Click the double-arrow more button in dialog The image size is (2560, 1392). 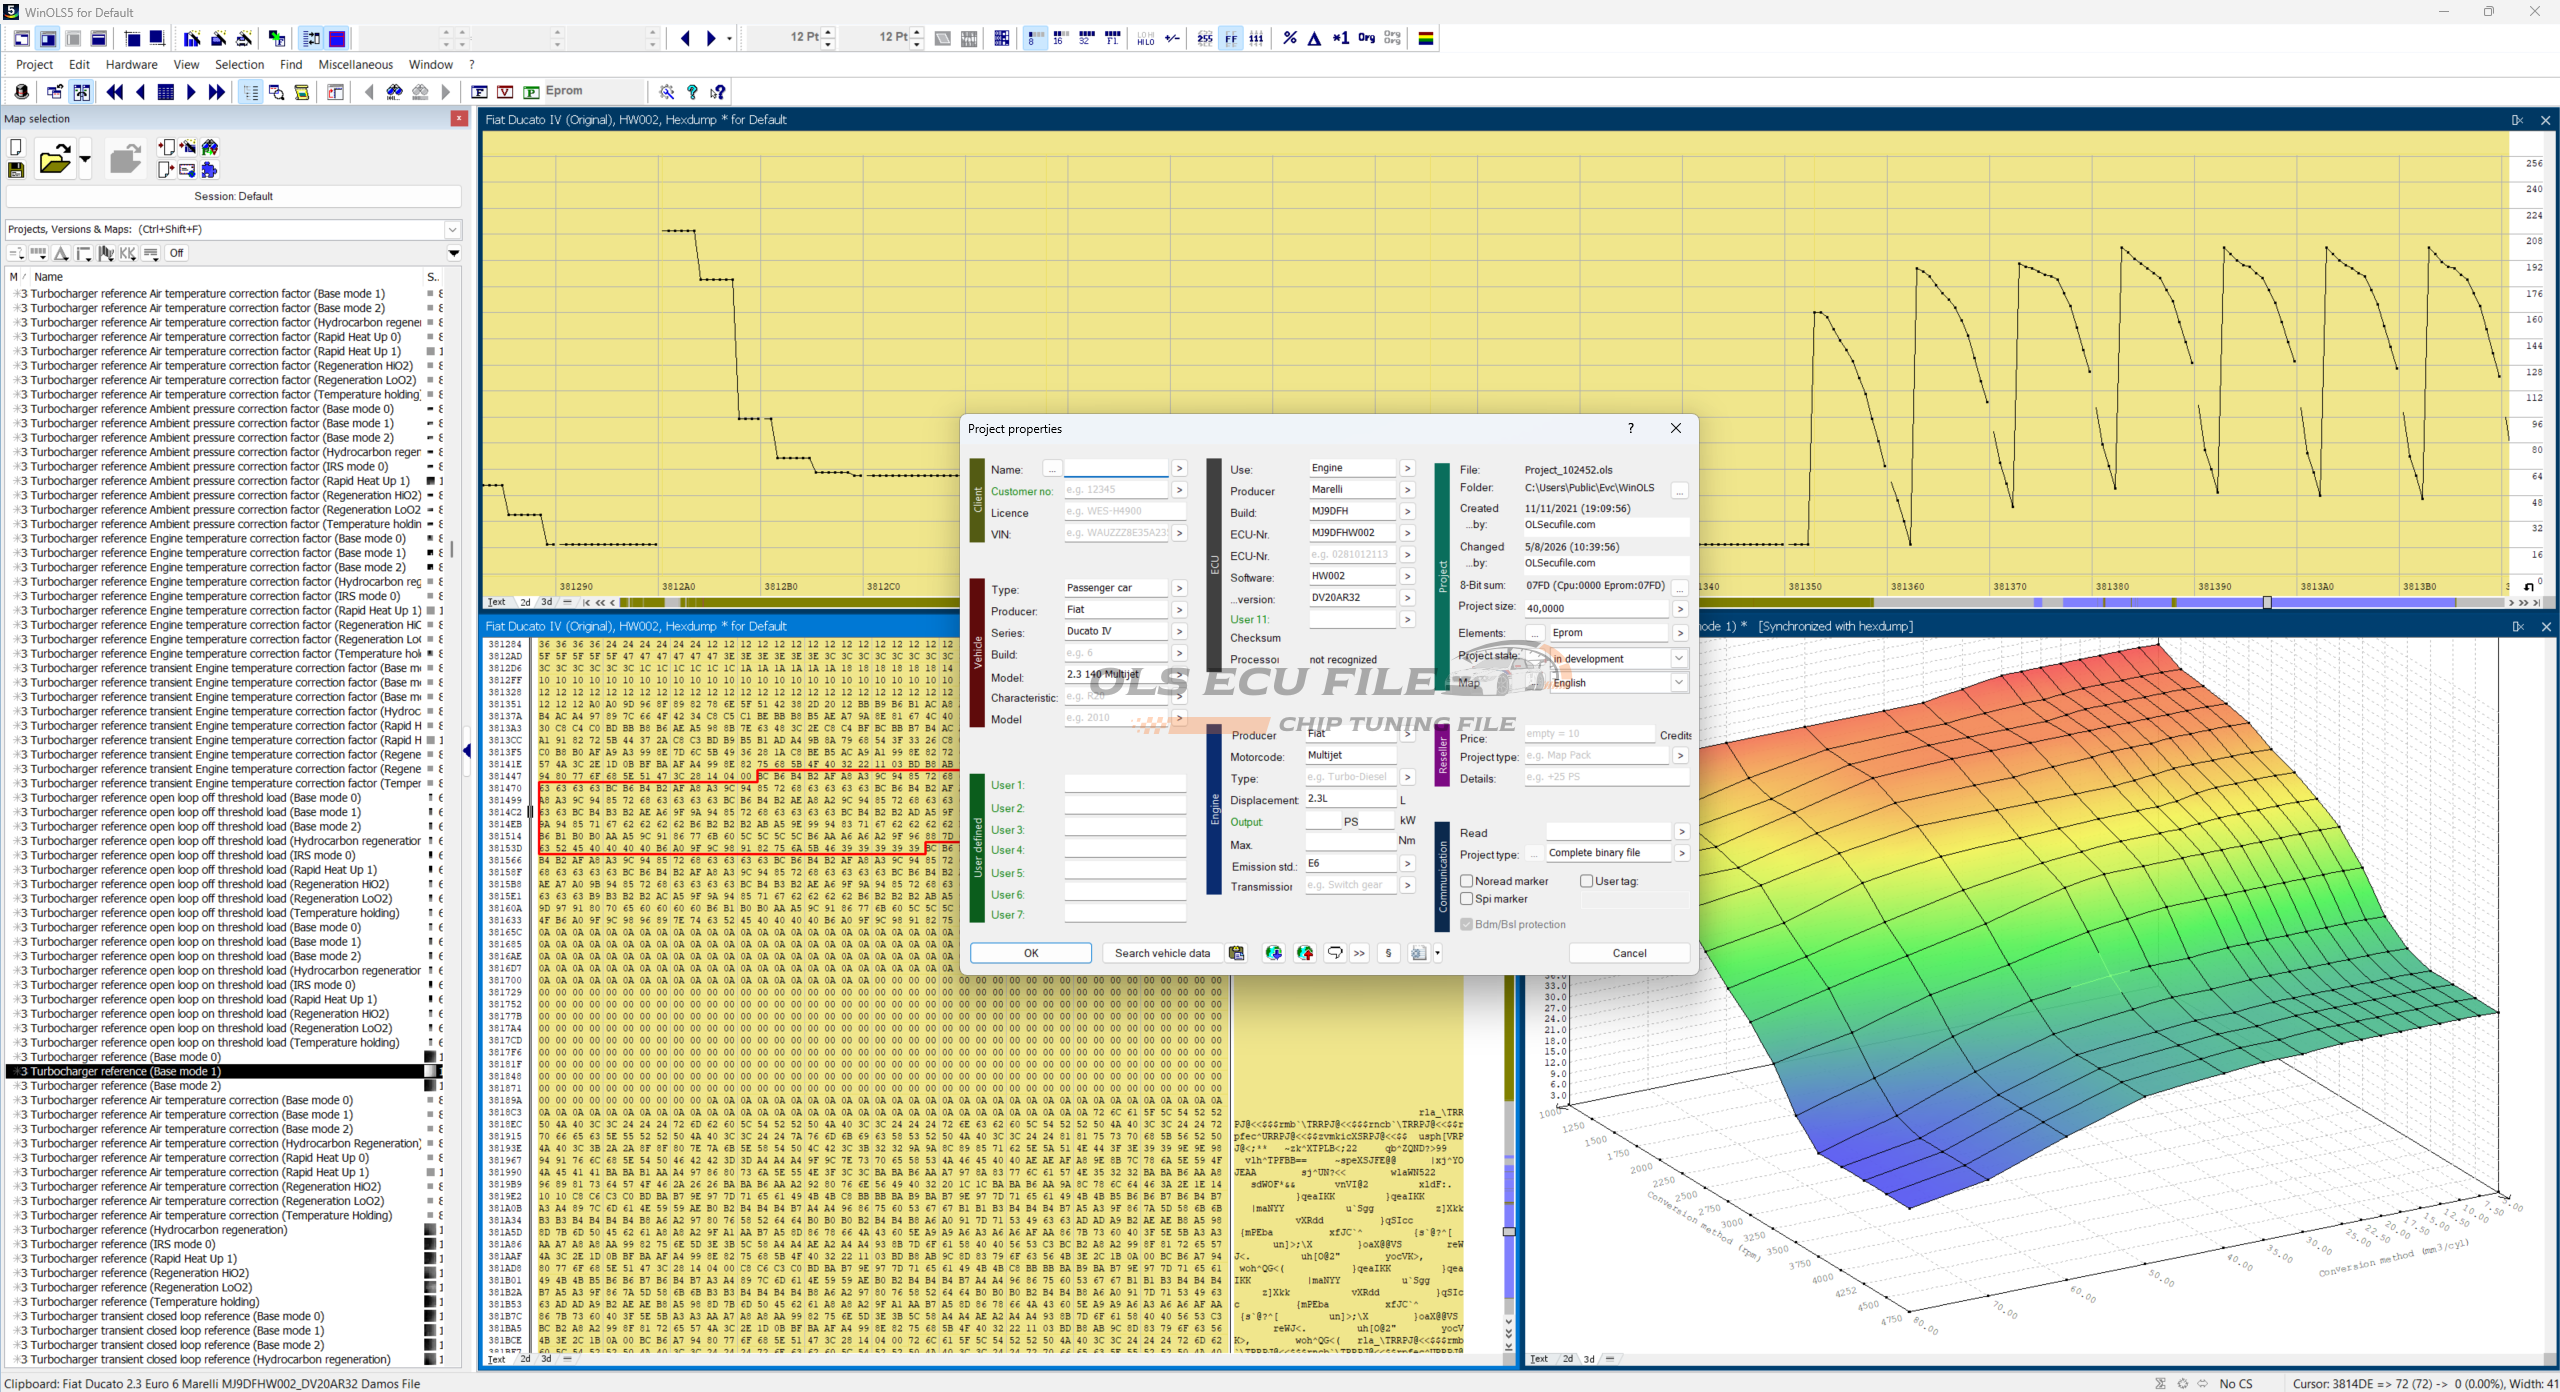point(1359,953)
